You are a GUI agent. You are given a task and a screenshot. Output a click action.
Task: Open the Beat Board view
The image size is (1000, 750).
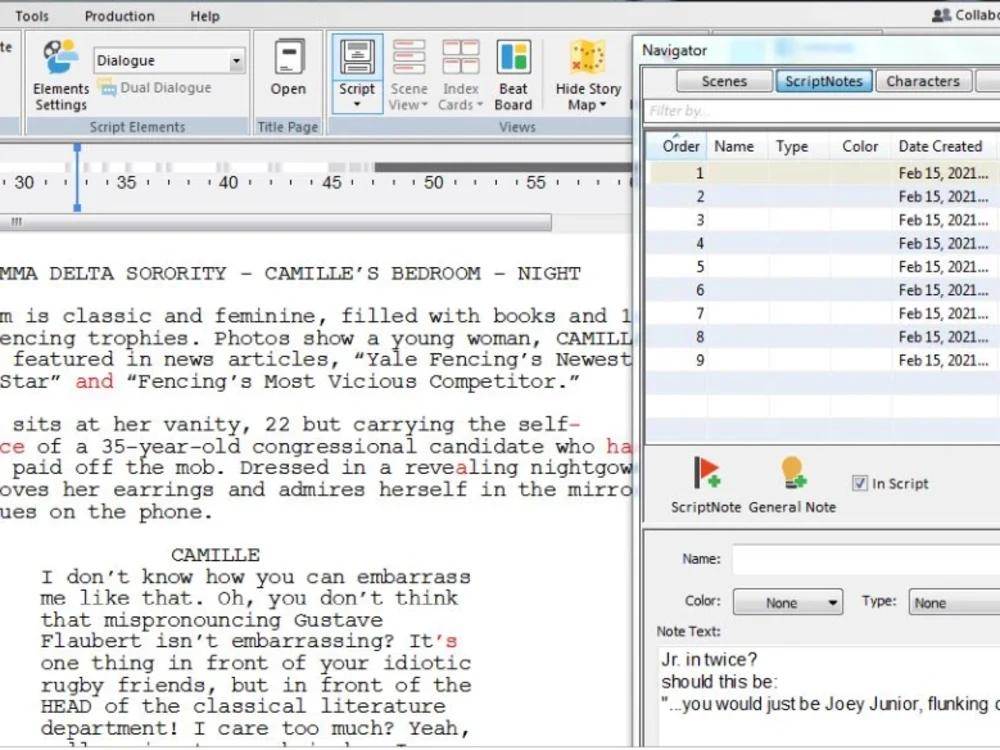pos(513,75)
